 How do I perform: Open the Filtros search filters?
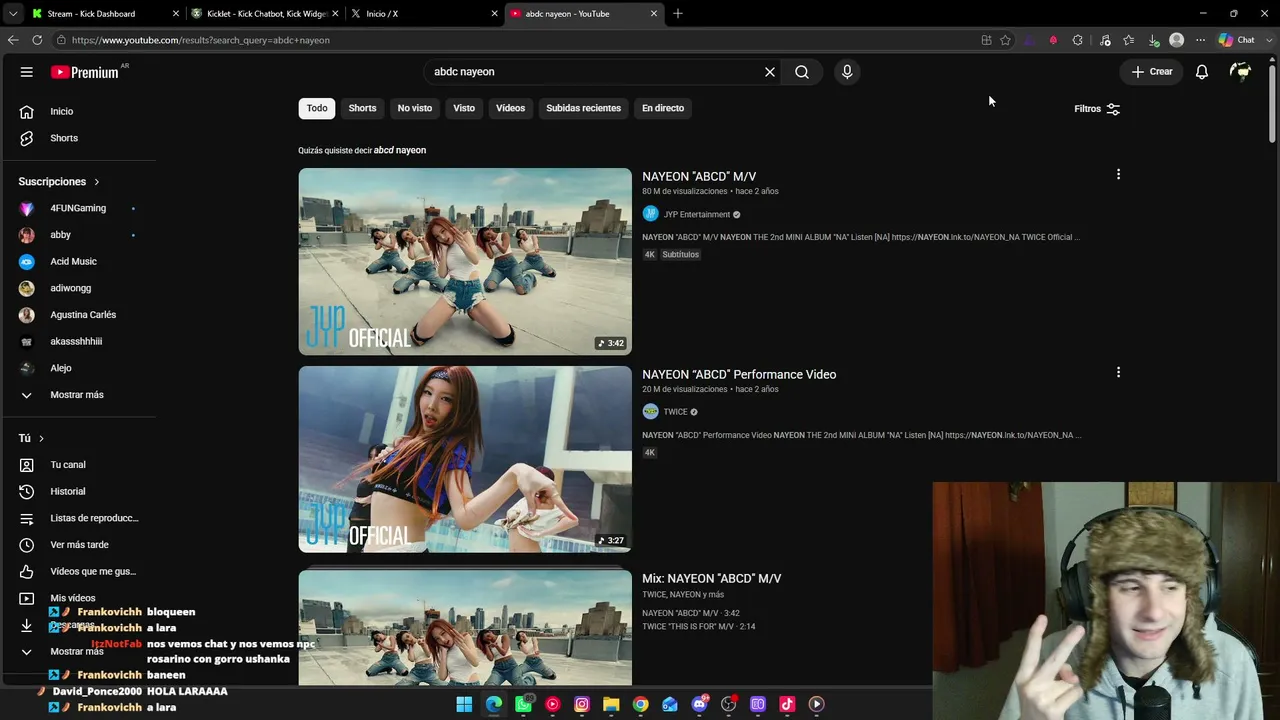(1097, 109)
